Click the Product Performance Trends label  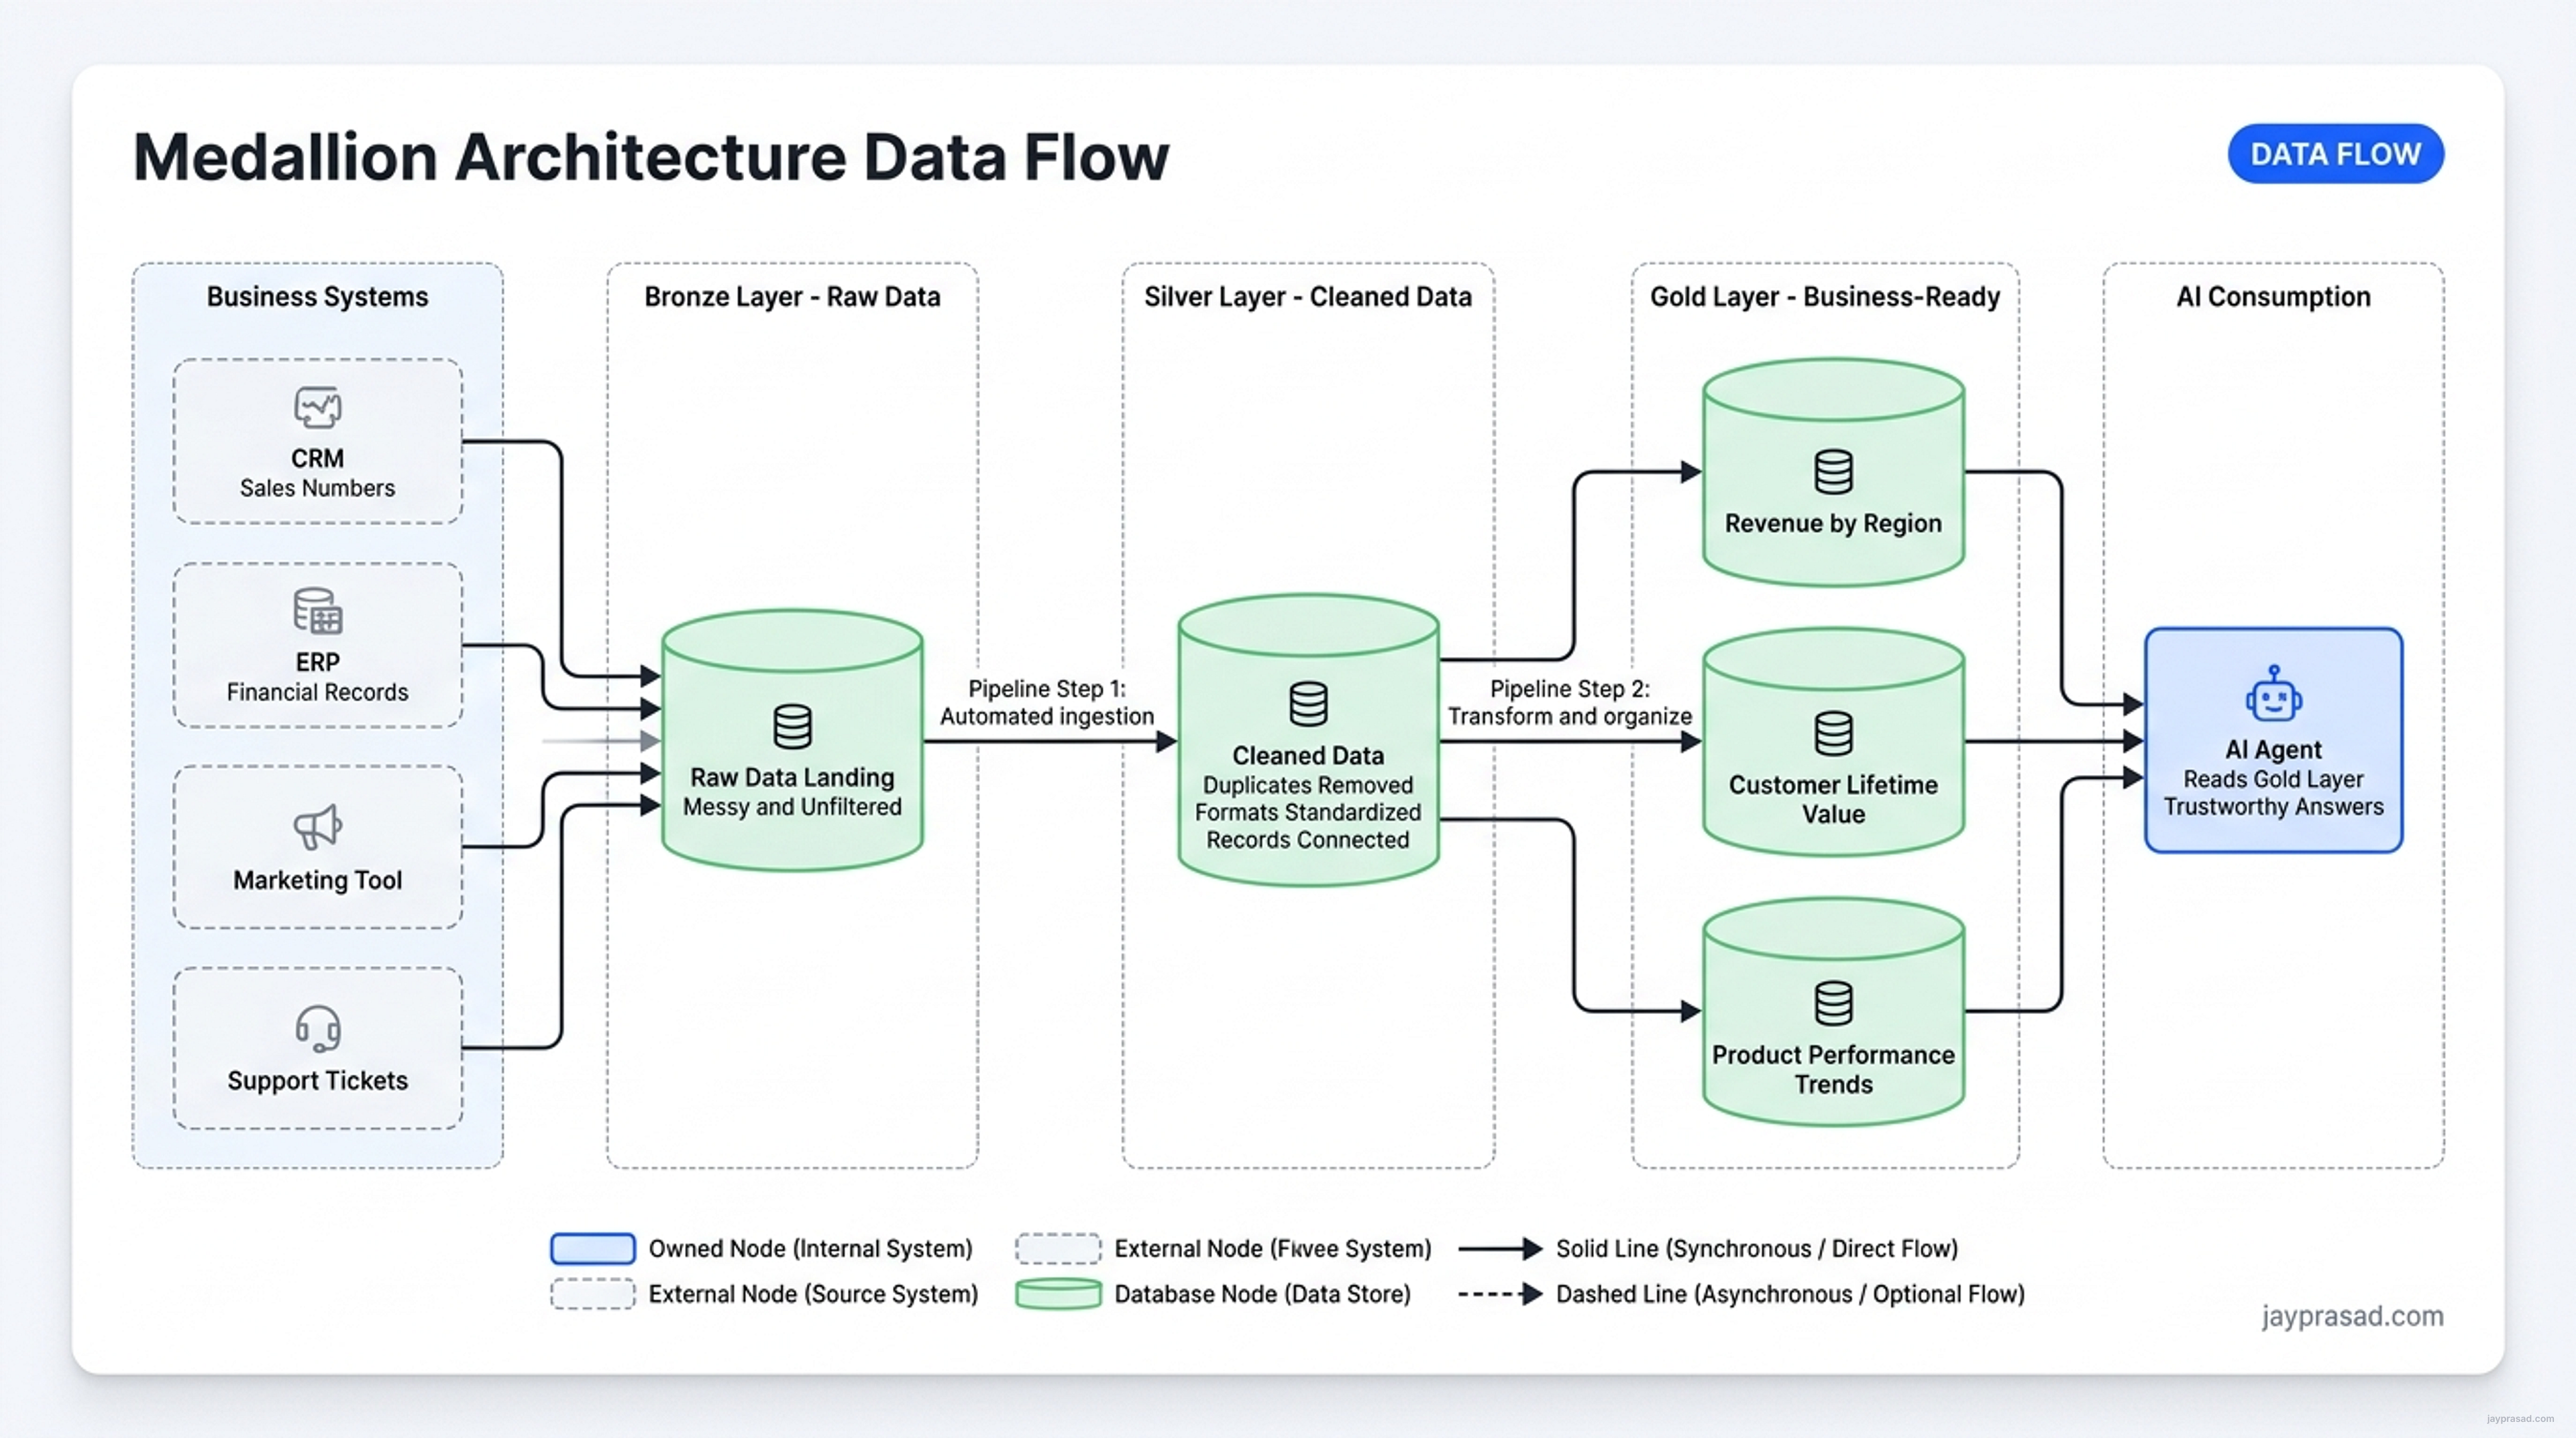[1833, 1069]
